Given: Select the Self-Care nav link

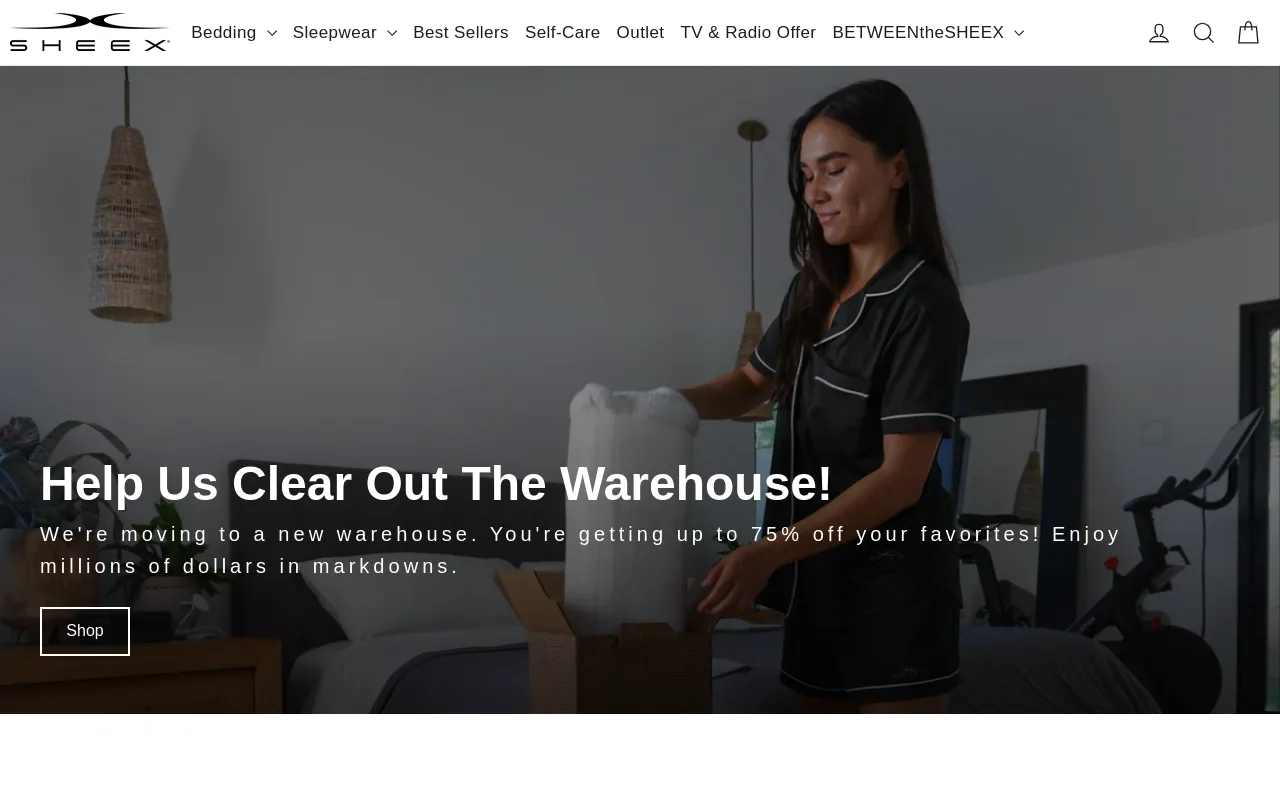Looking at the screenshot, I should [x=563, y=33].
